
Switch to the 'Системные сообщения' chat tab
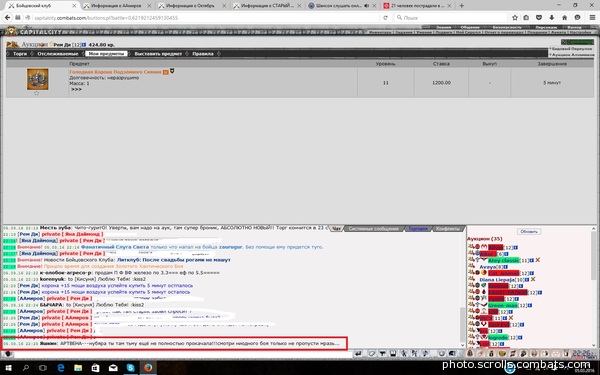tap(373, 228)
